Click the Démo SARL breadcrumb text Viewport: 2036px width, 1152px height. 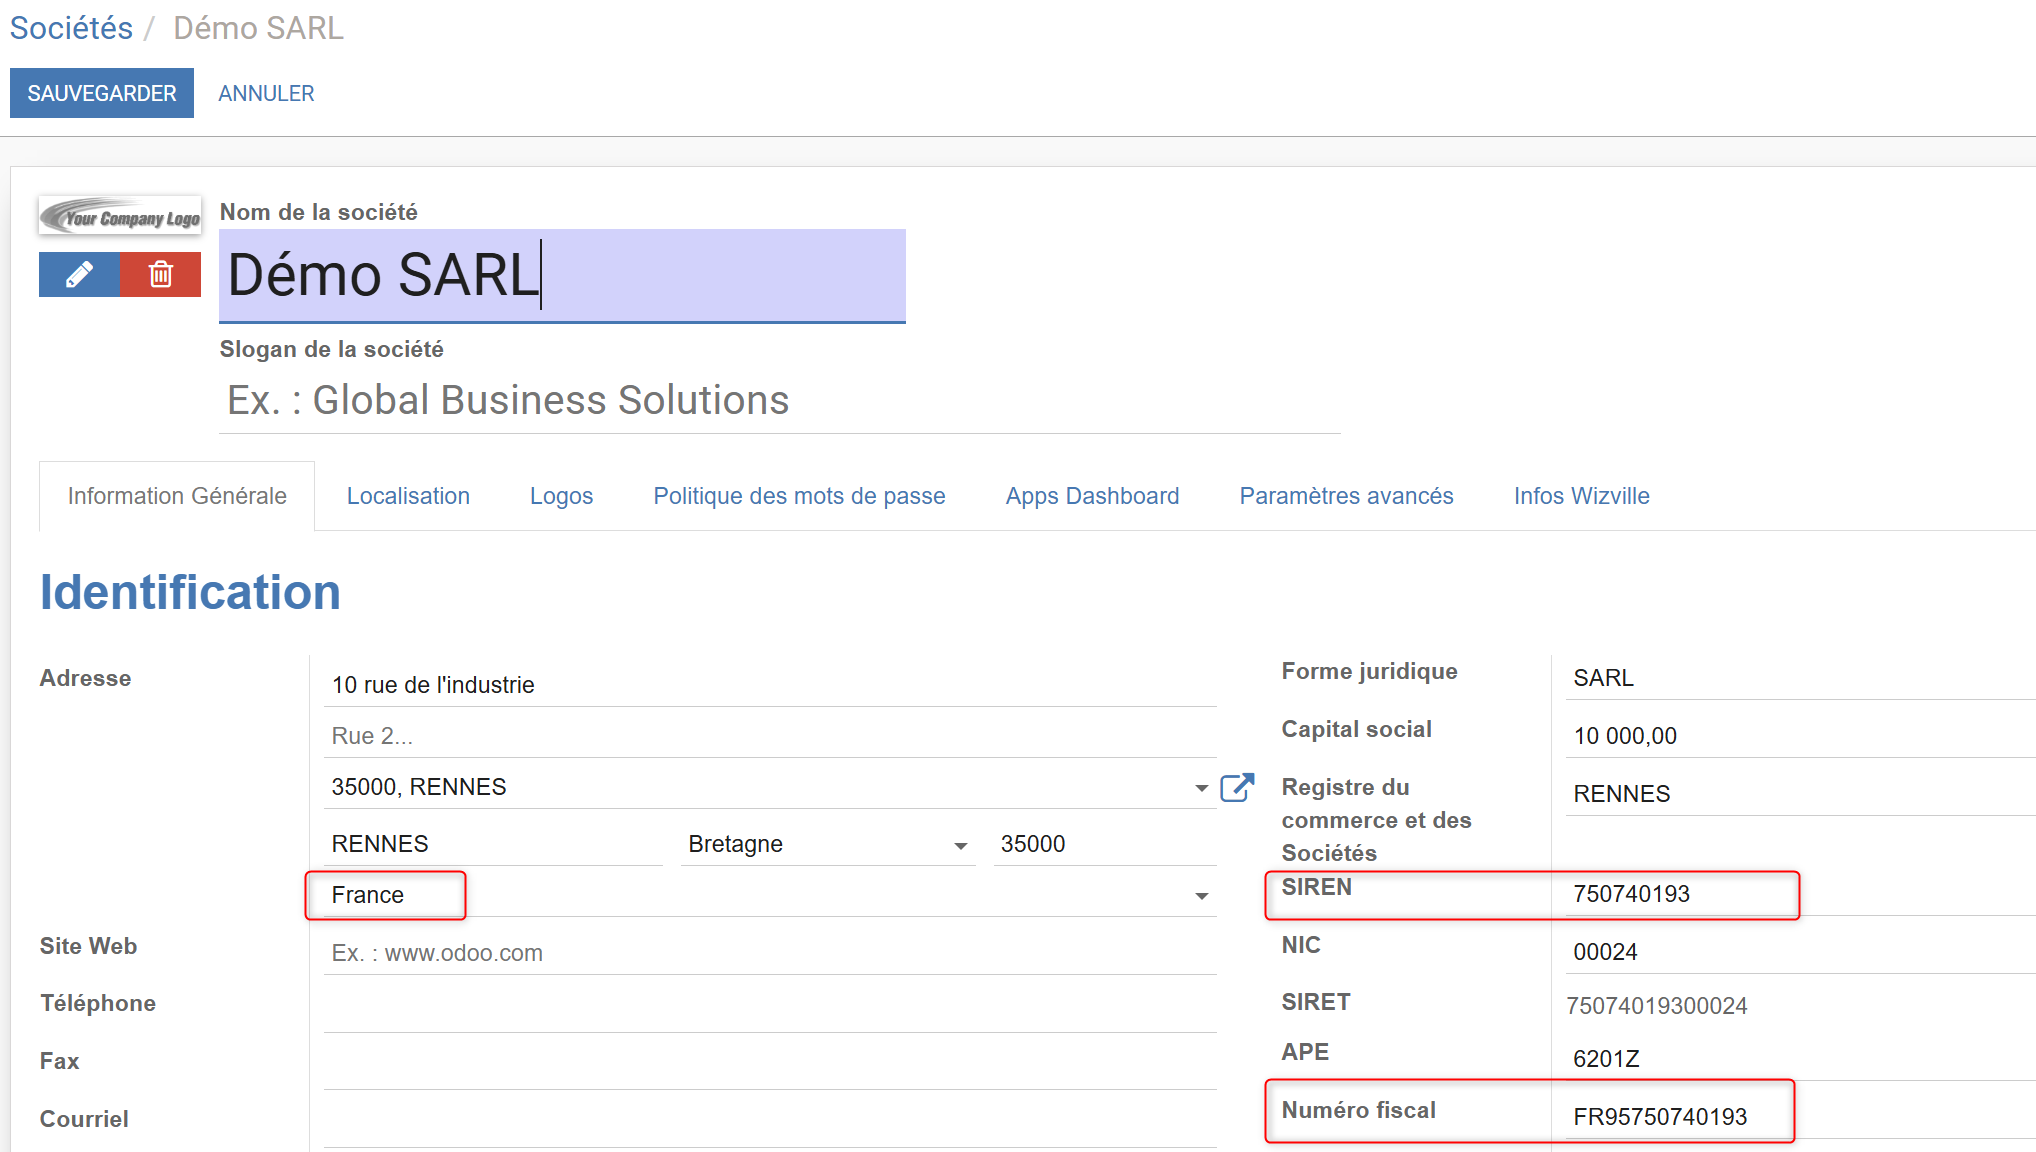(x=258, y=28)
